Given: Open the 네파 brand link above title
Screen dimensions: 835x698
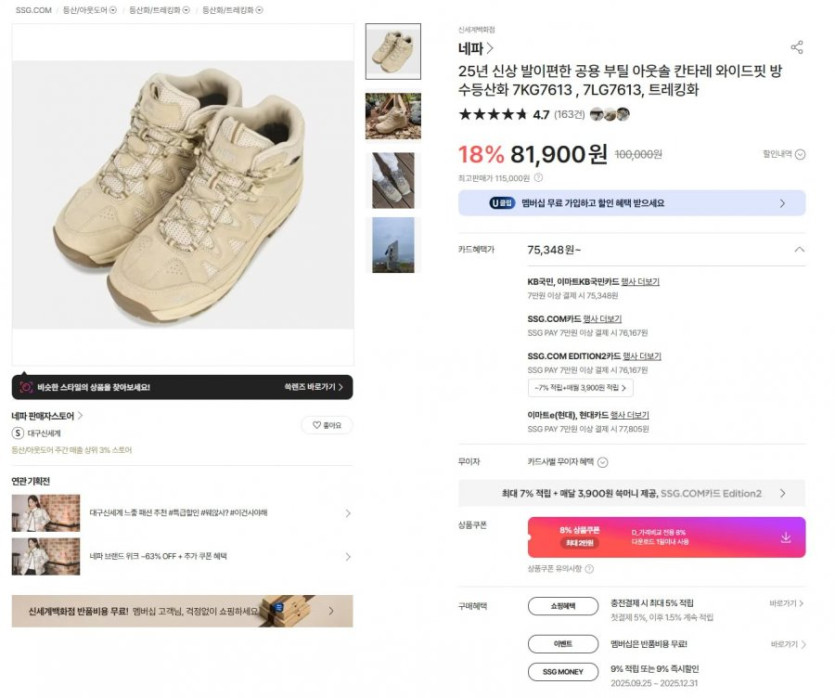Looking at the screenshot, I should pyautogui.click(x=475, y=48).
